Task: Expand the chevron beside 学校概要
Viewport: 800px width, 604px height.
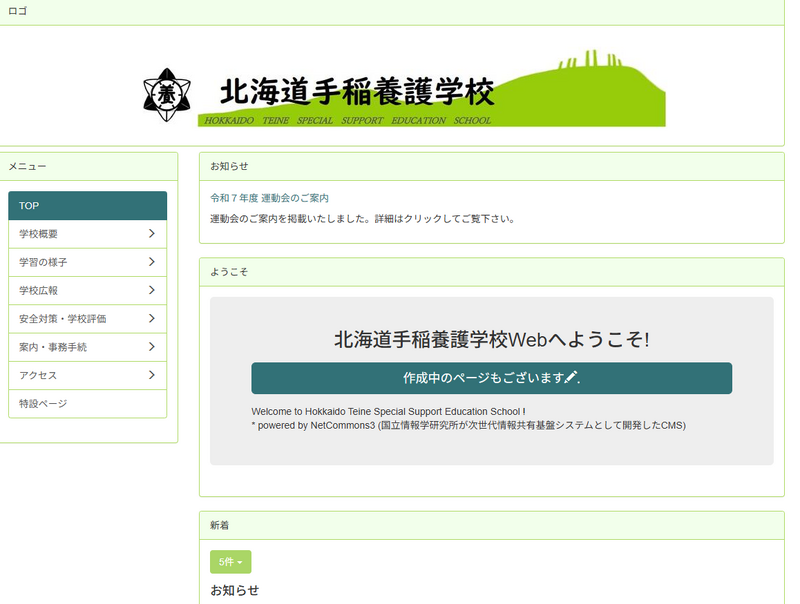Action: point(152,234)
